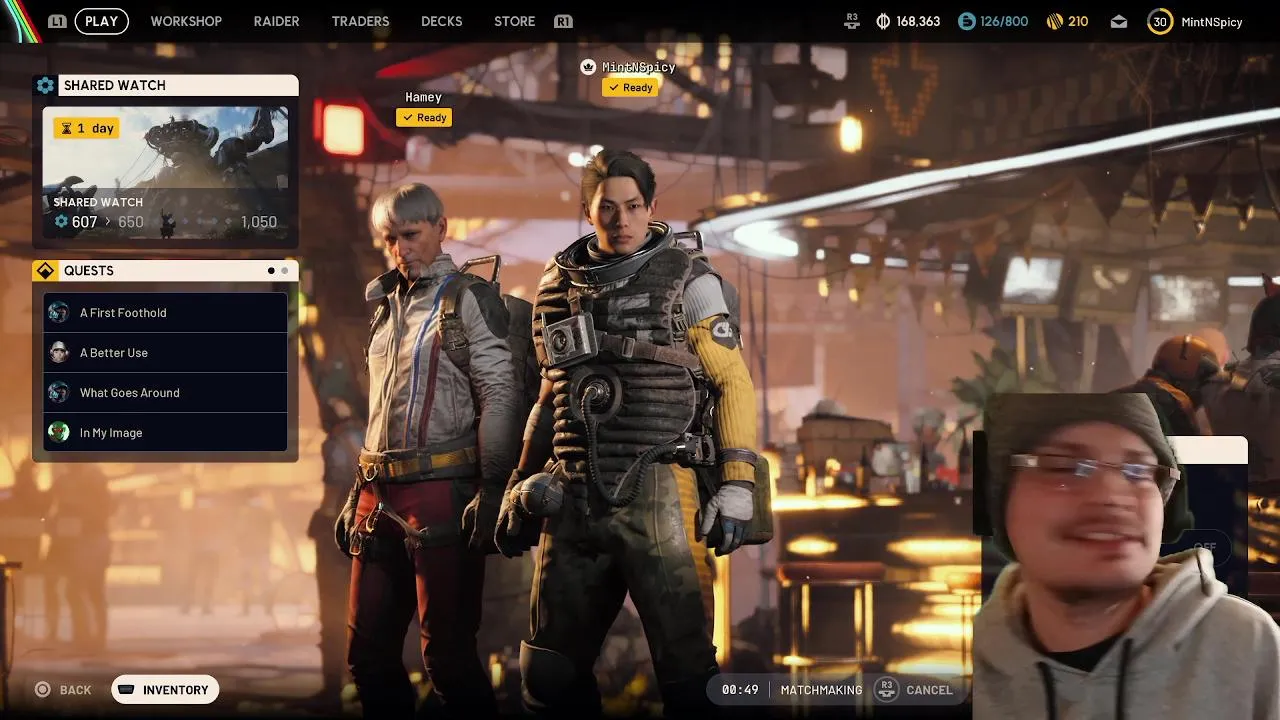Image resolution: width=1280 pixels, height=720 pixels.
Task: Open the PLAY tab
Action: (x=101, y=21)
